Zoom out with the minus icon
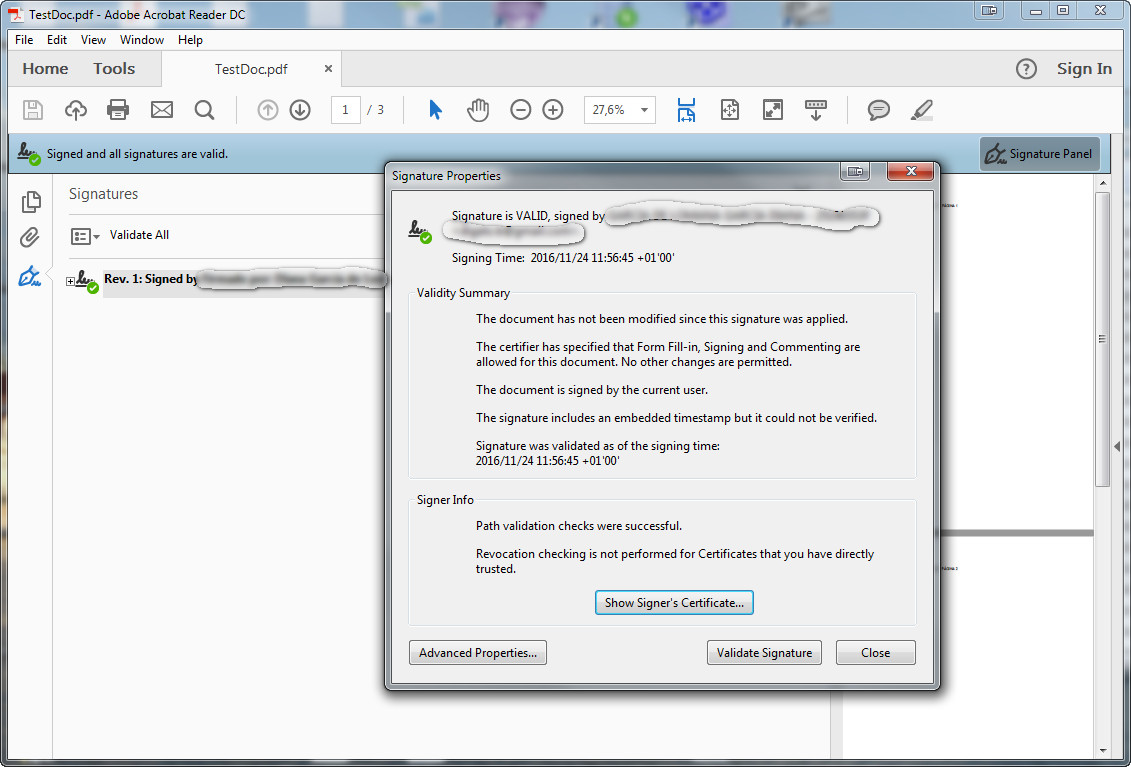The width and height of the screenshot is (1131, 767). point(520,110)
